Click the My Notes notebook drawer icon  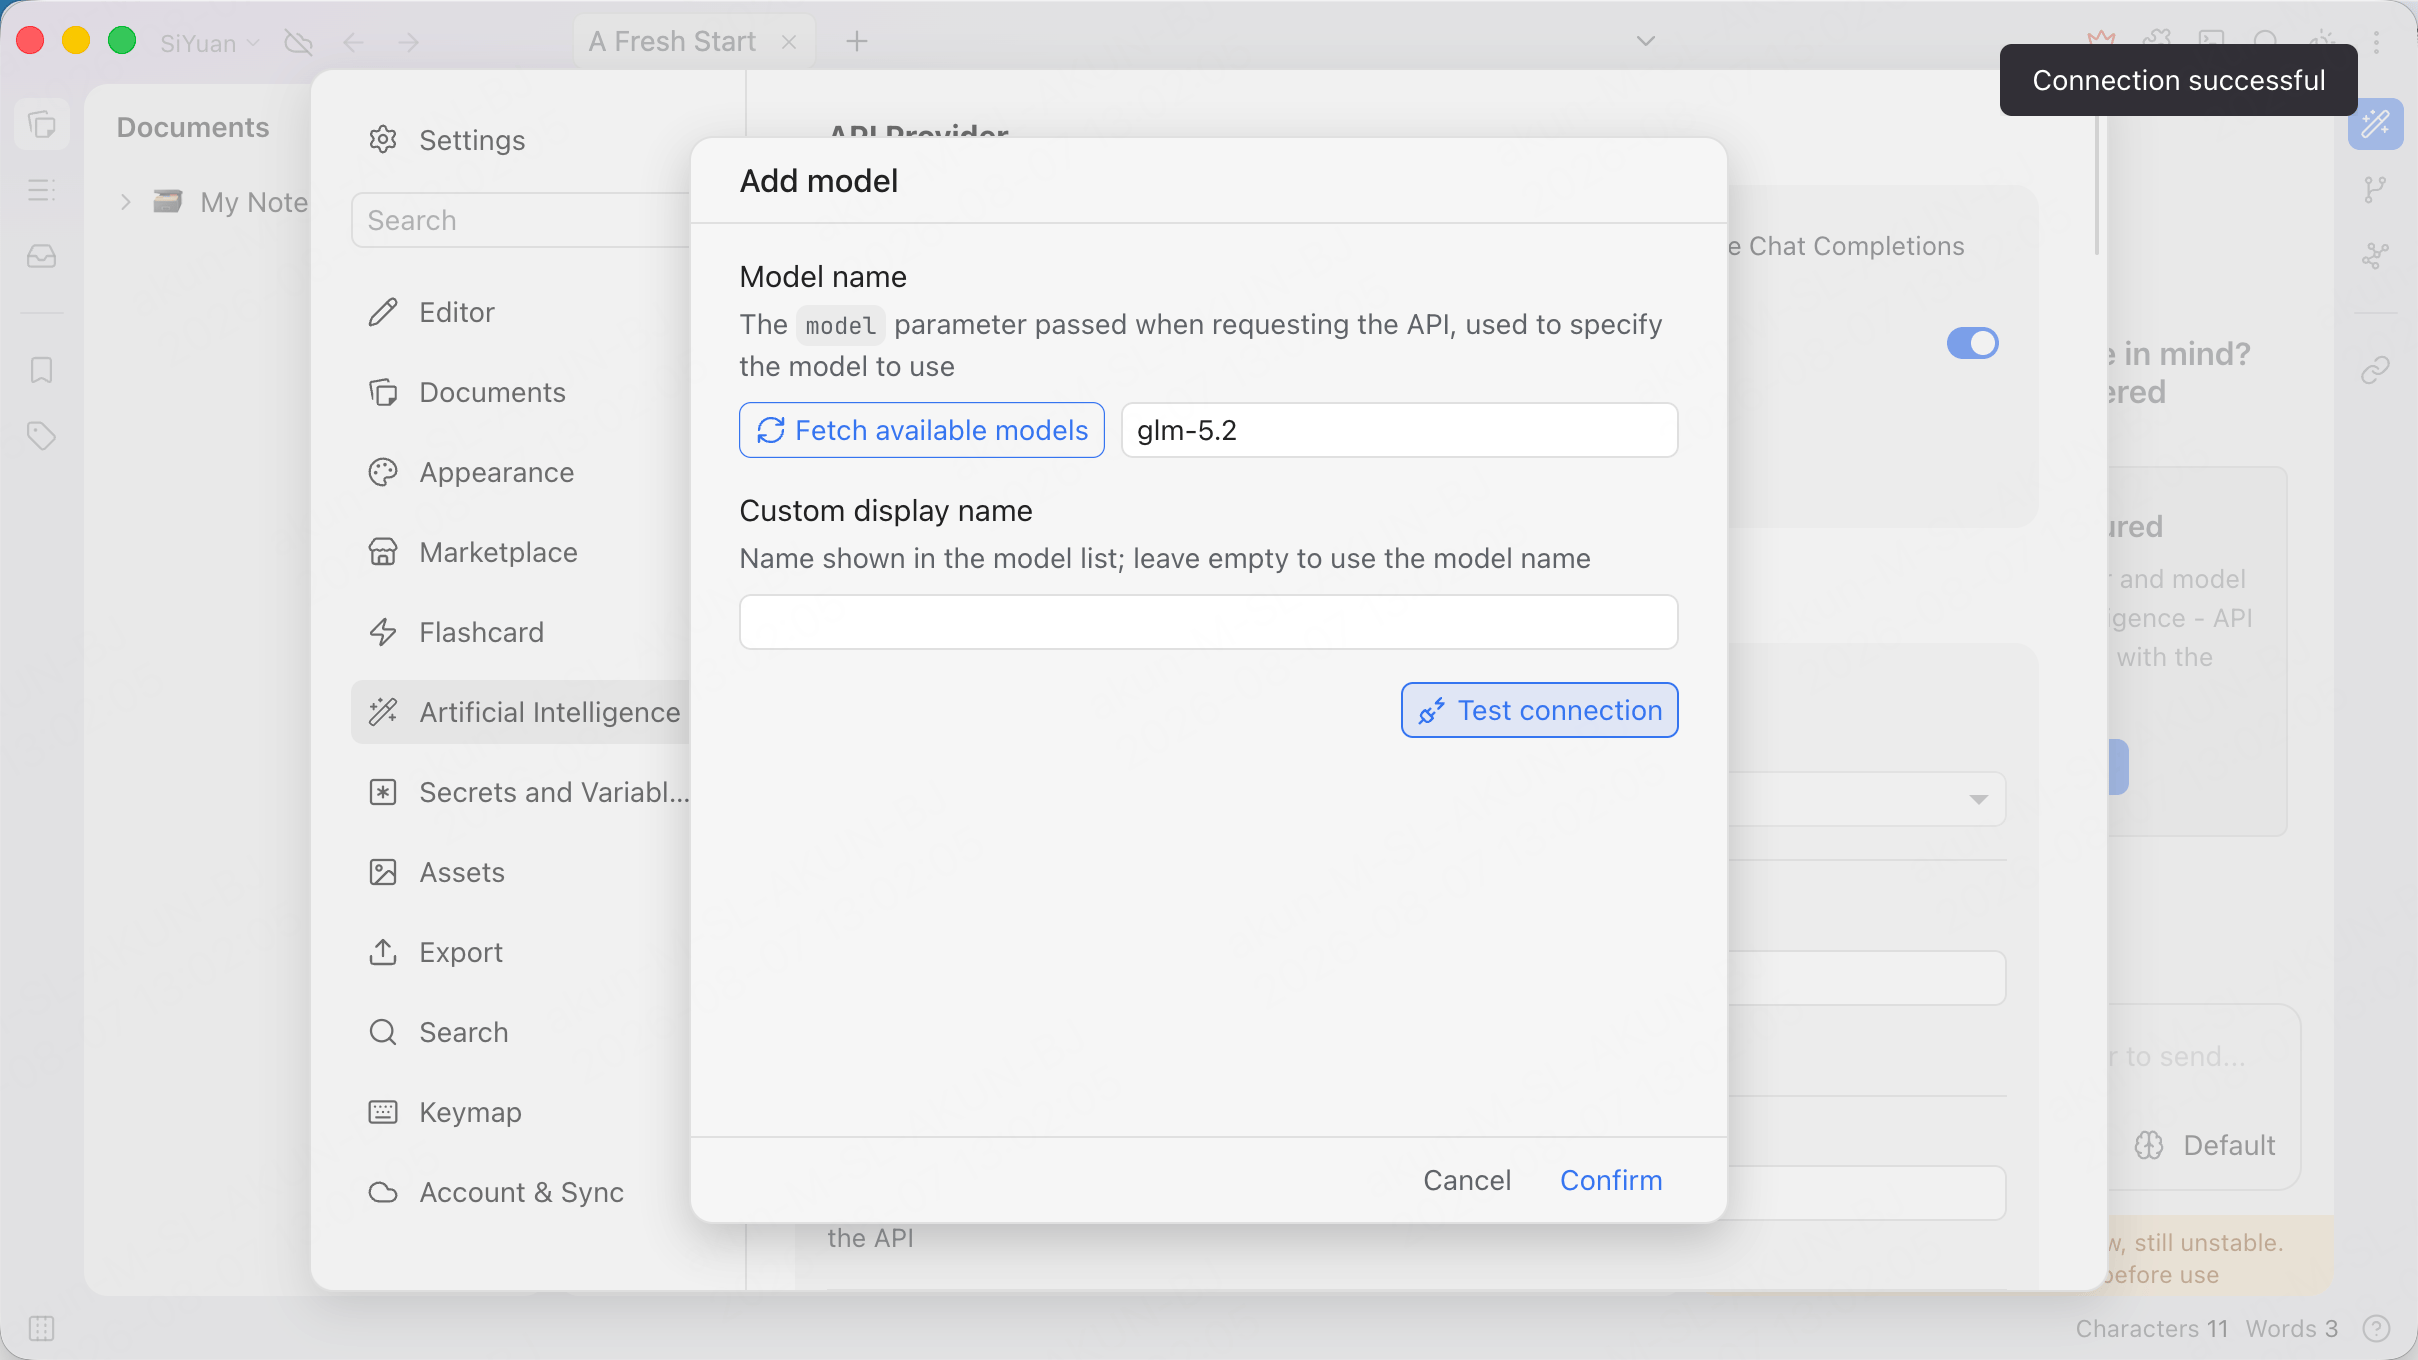167,202
